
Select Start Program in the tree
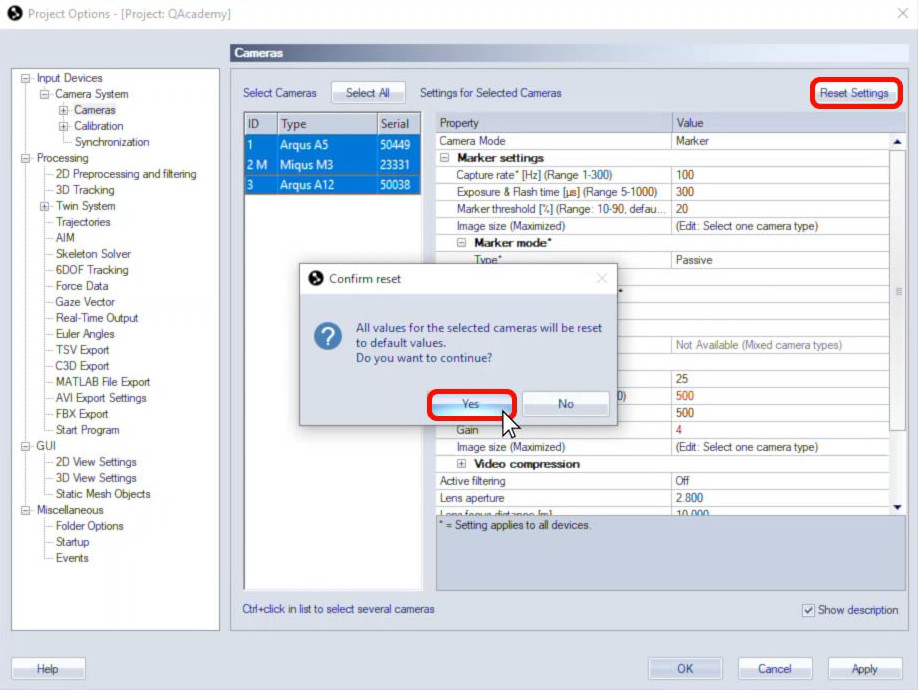88,430
